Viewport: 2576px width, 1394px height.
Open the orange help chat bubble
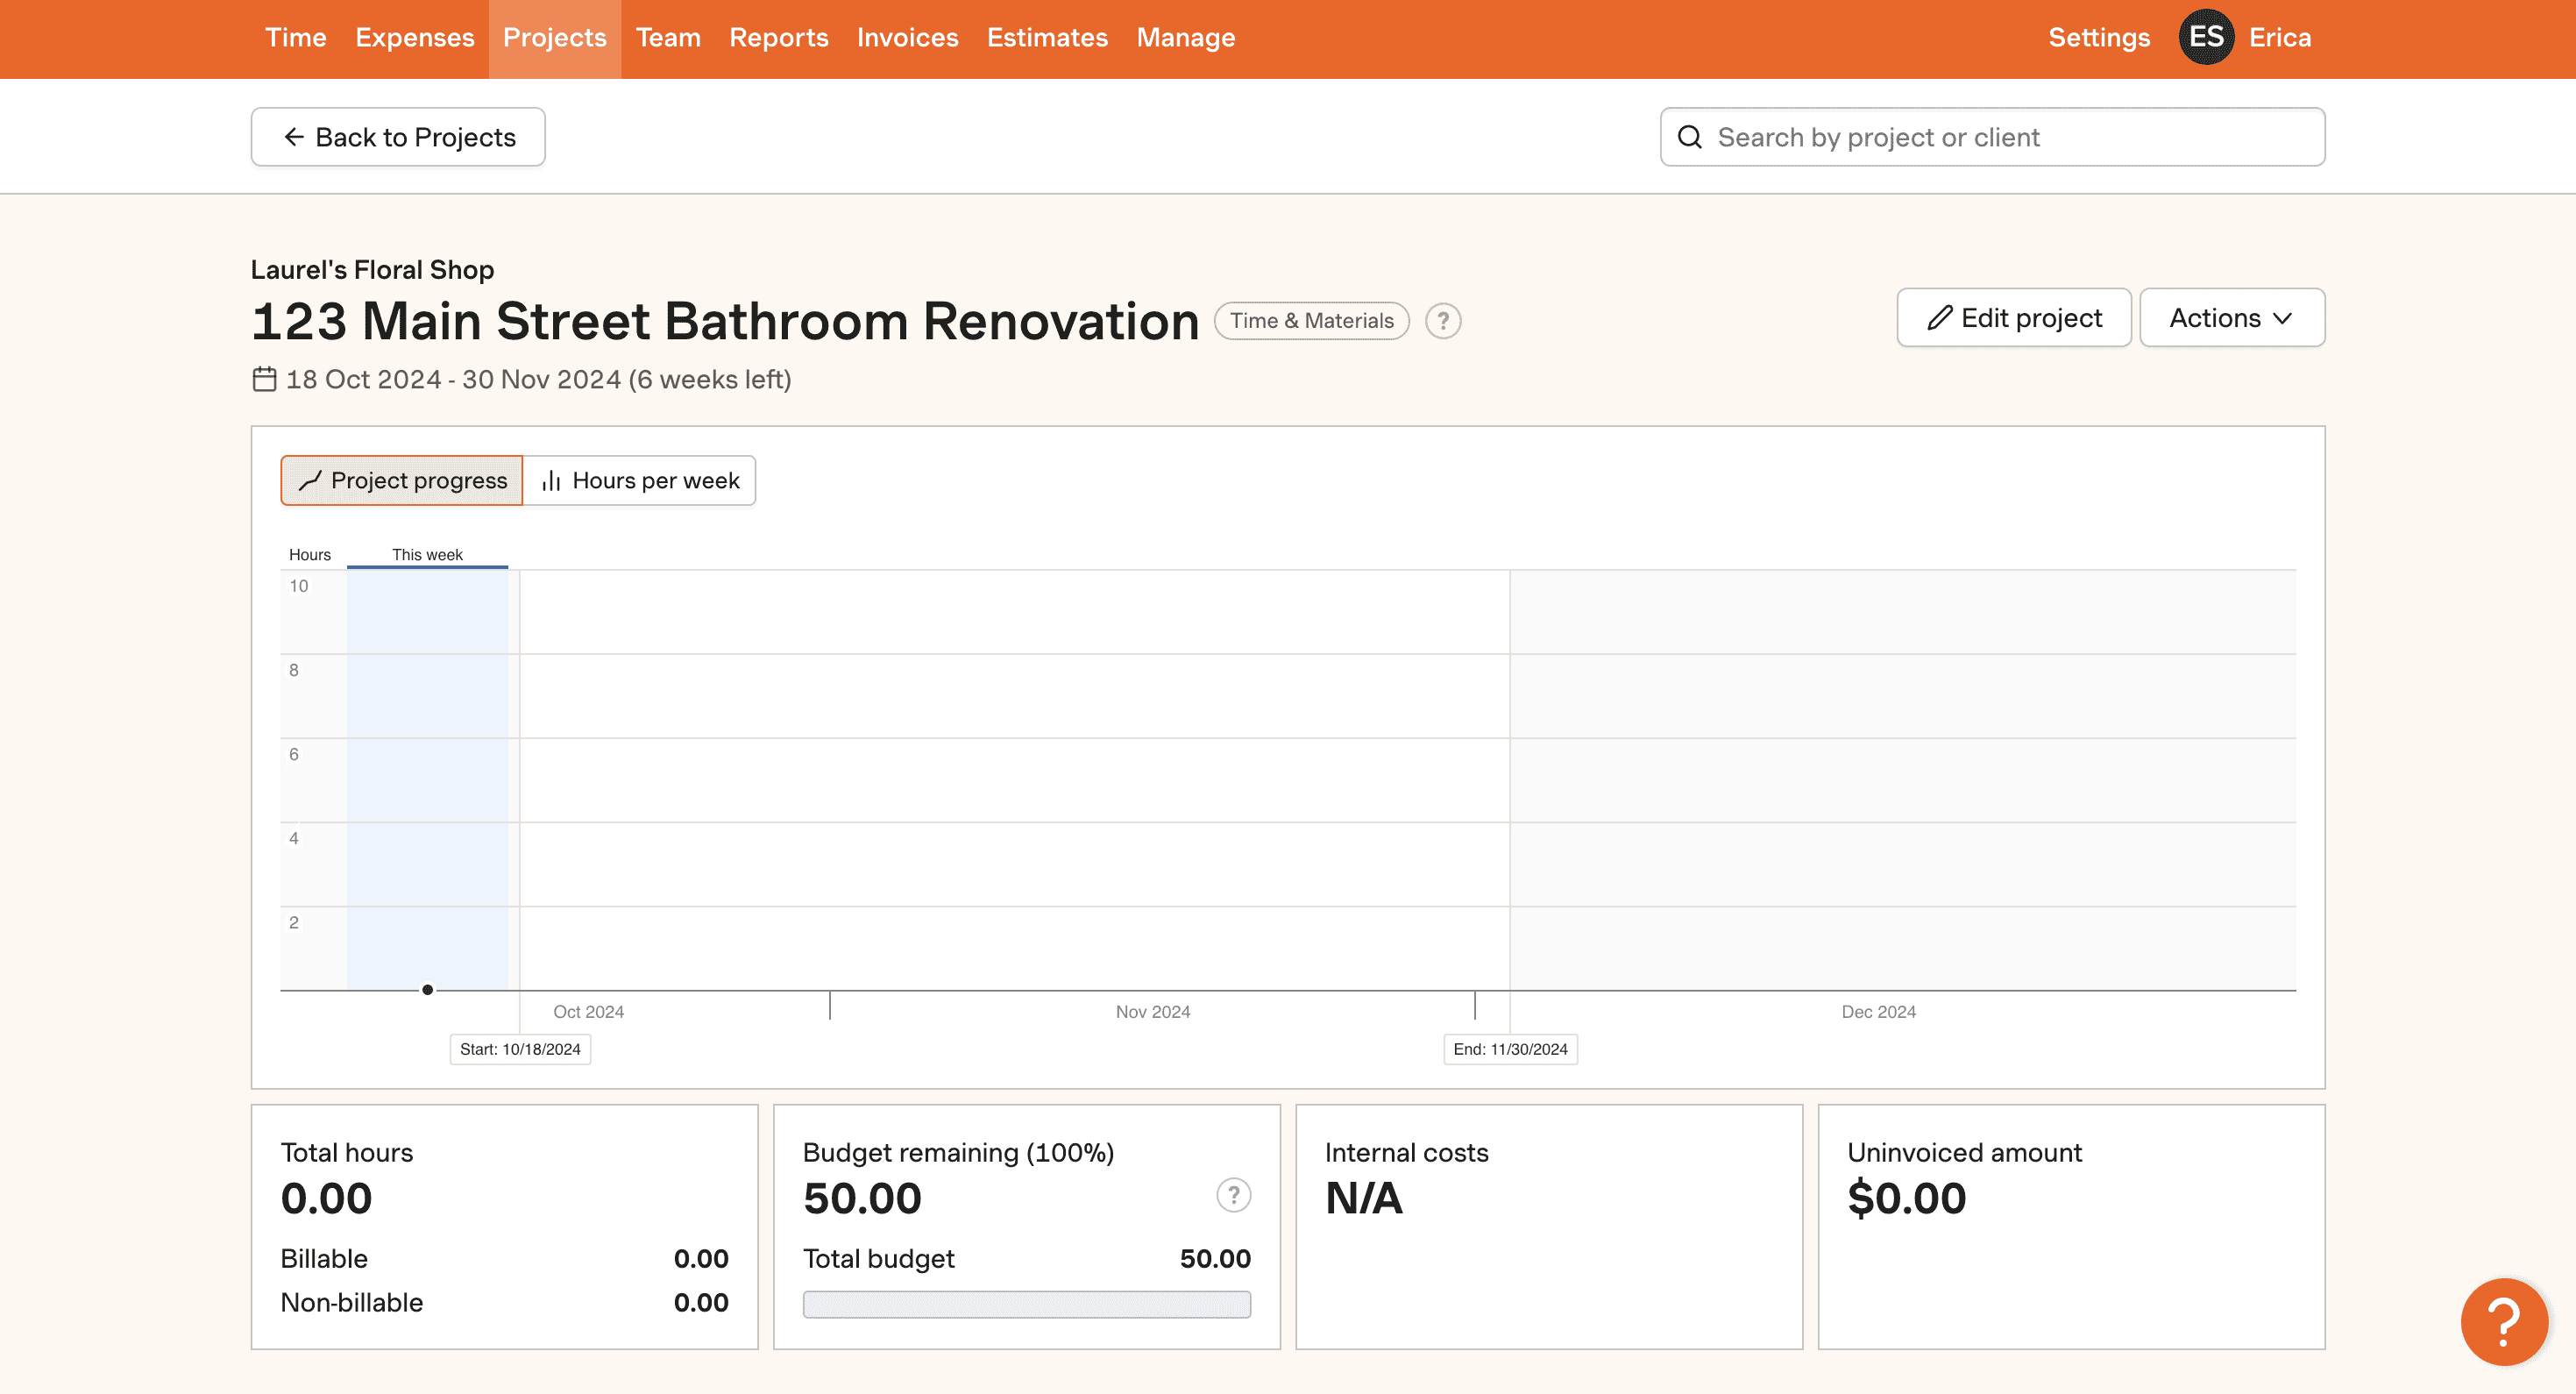click(x=2504, y=1321)
